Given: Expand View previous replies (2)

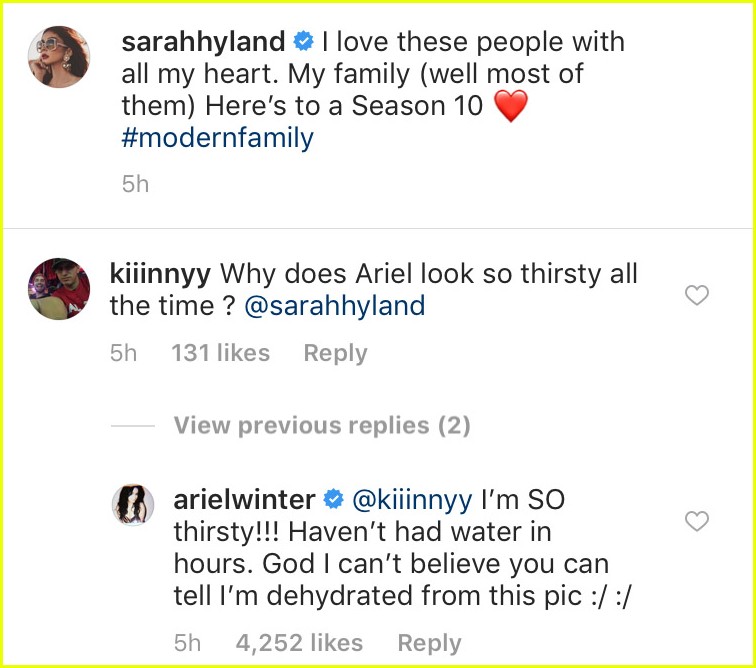Looking at the screenshot, I should tap(321, 426).
